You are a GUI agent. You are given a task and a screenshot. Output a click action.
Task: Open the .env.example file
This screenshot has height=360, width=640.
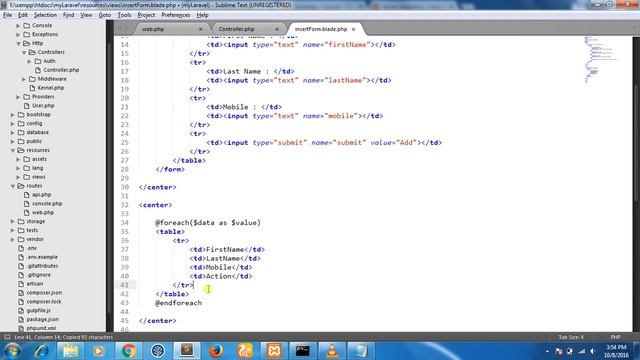tap(42, 257)
